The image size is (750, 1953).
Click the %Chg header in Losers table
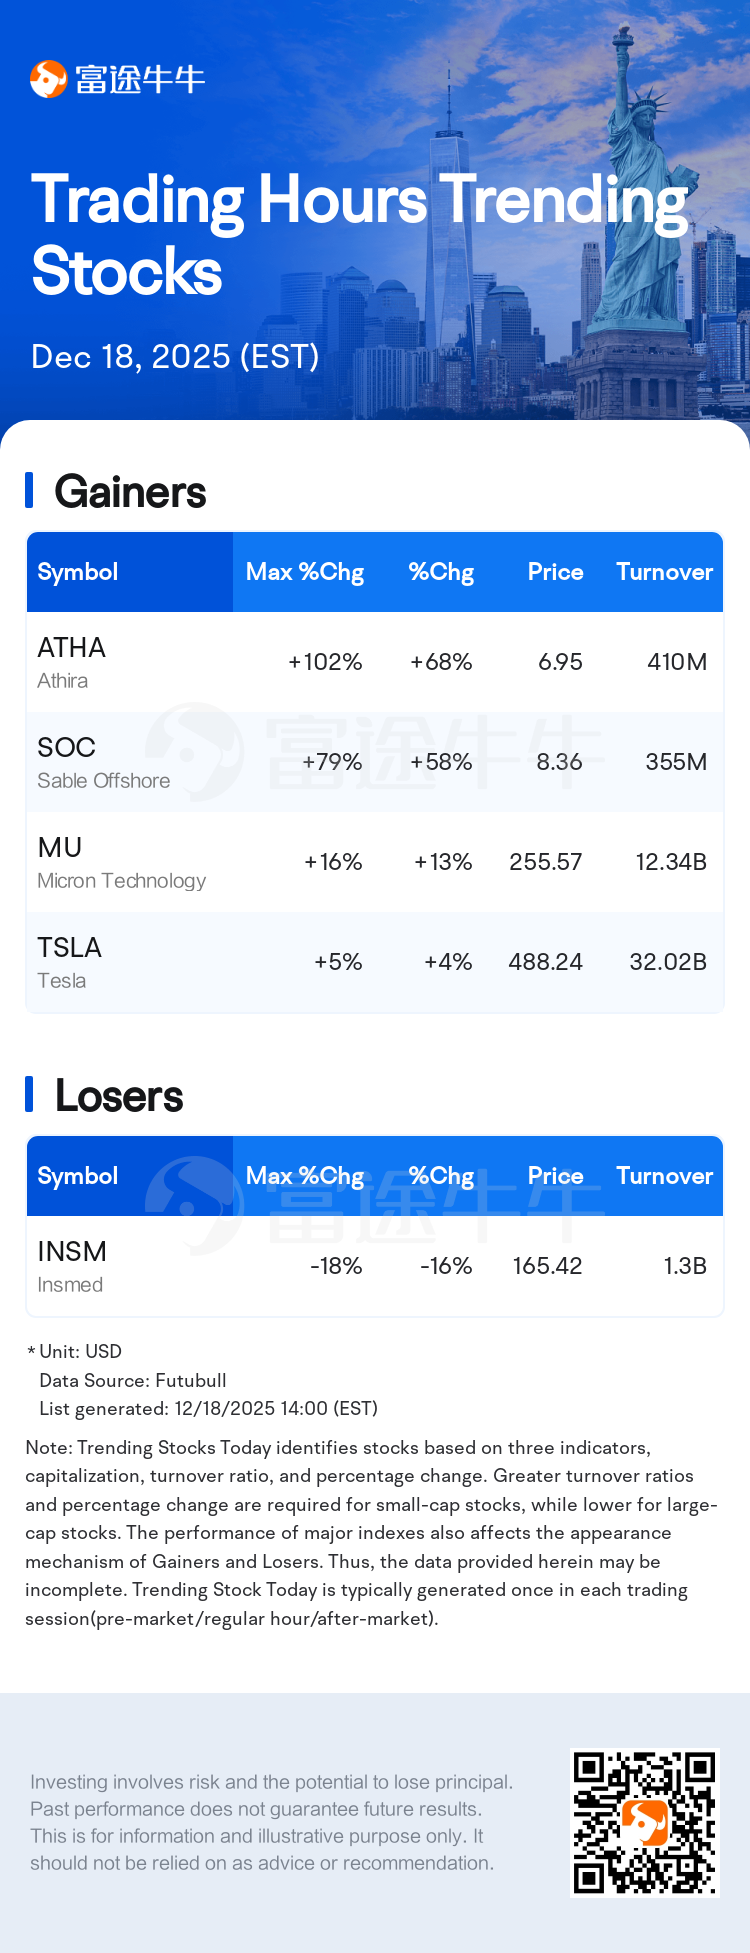441,1176
